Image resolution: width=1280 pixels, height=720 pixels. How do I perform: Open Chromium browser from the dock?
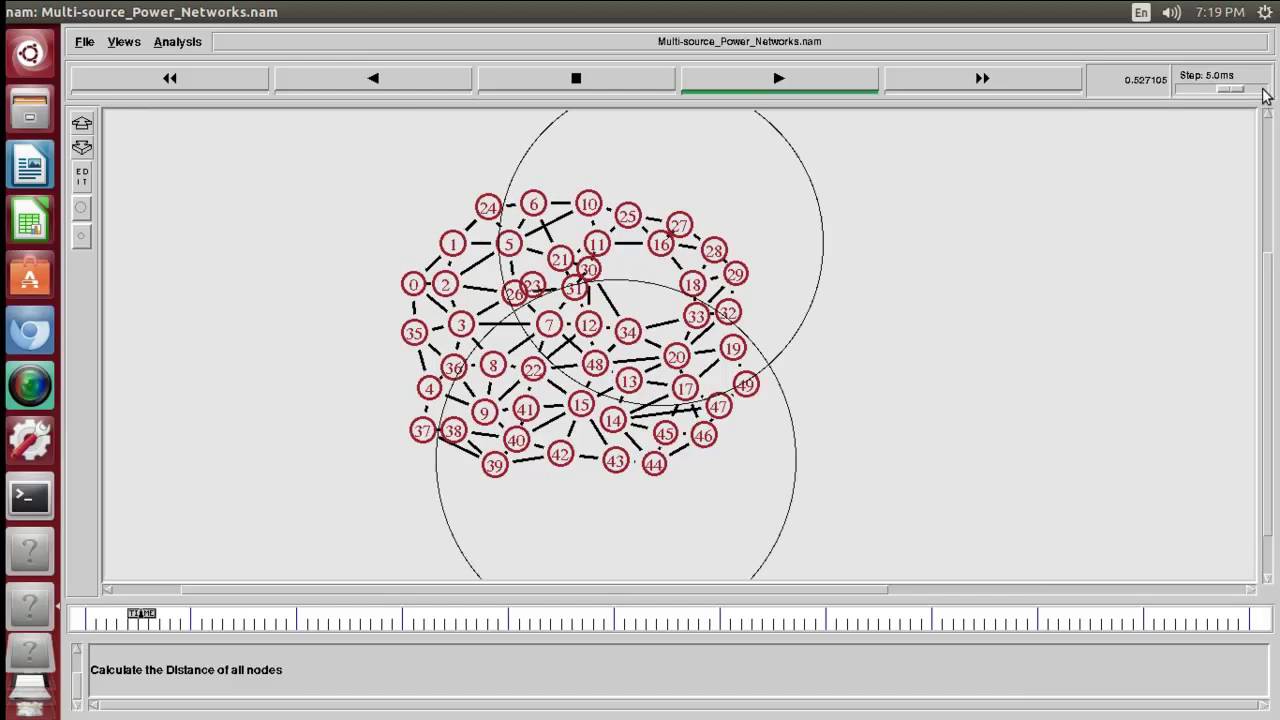tap(30, 330)
